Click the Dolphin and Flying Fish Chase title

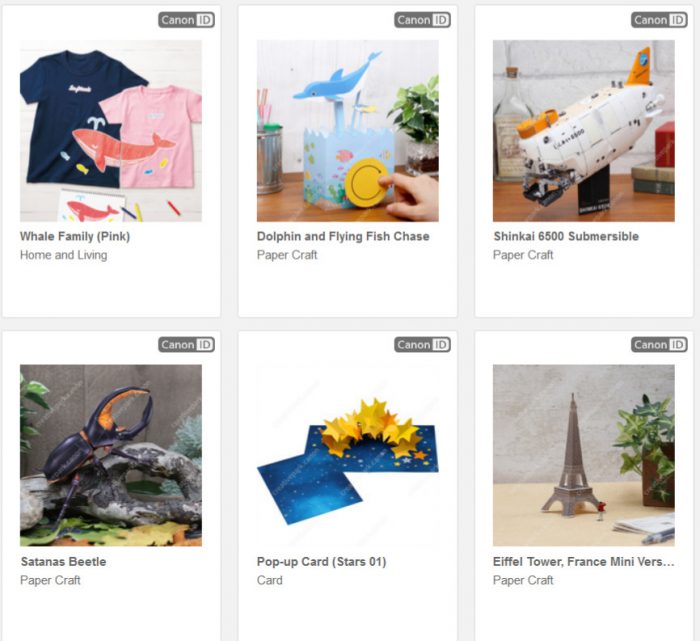(x=343, y=237)
